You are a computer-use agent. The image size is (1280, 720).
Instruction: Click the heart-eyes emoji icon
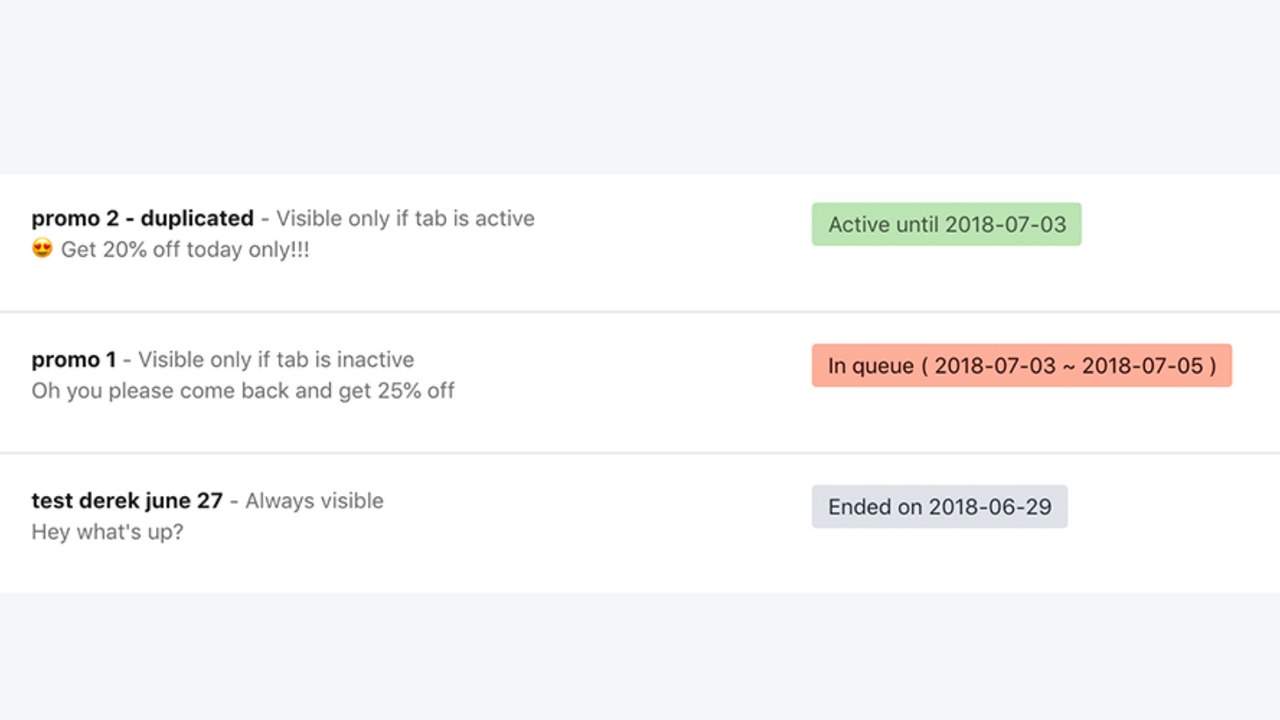pos(42,249)
